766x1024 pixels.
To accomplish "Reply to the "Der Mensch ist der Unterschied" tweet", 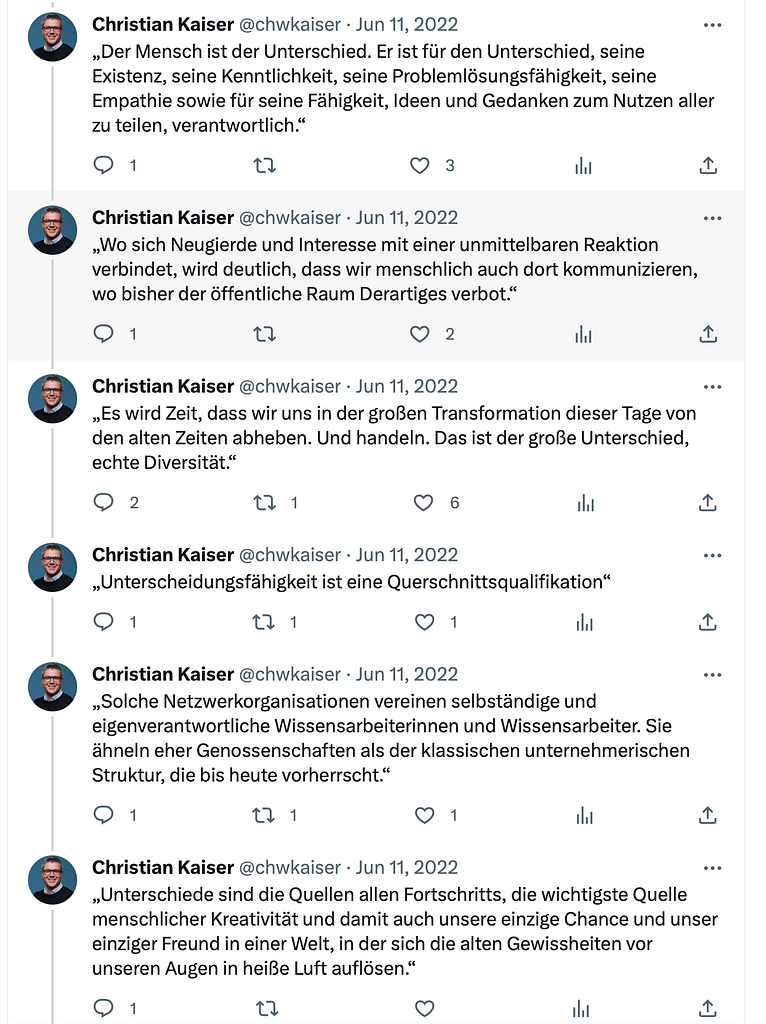I will tap(104, 166).
